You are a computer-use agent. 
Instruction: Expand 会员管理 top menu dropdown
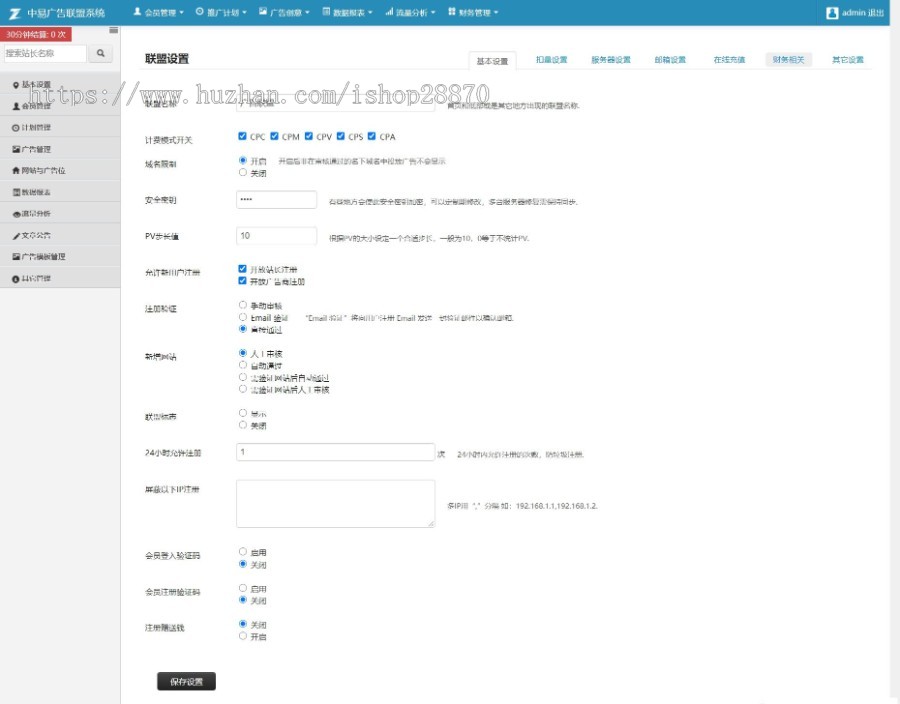point(158,12)
